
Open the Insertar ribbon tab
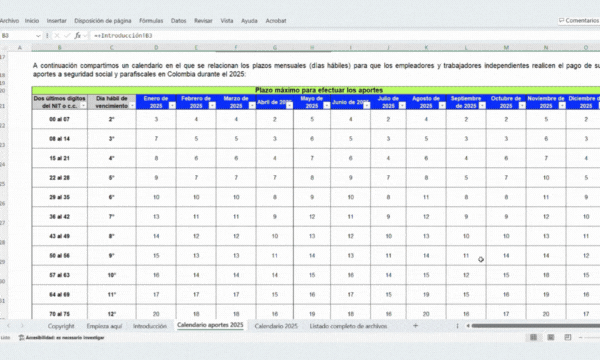coord(57,21)
